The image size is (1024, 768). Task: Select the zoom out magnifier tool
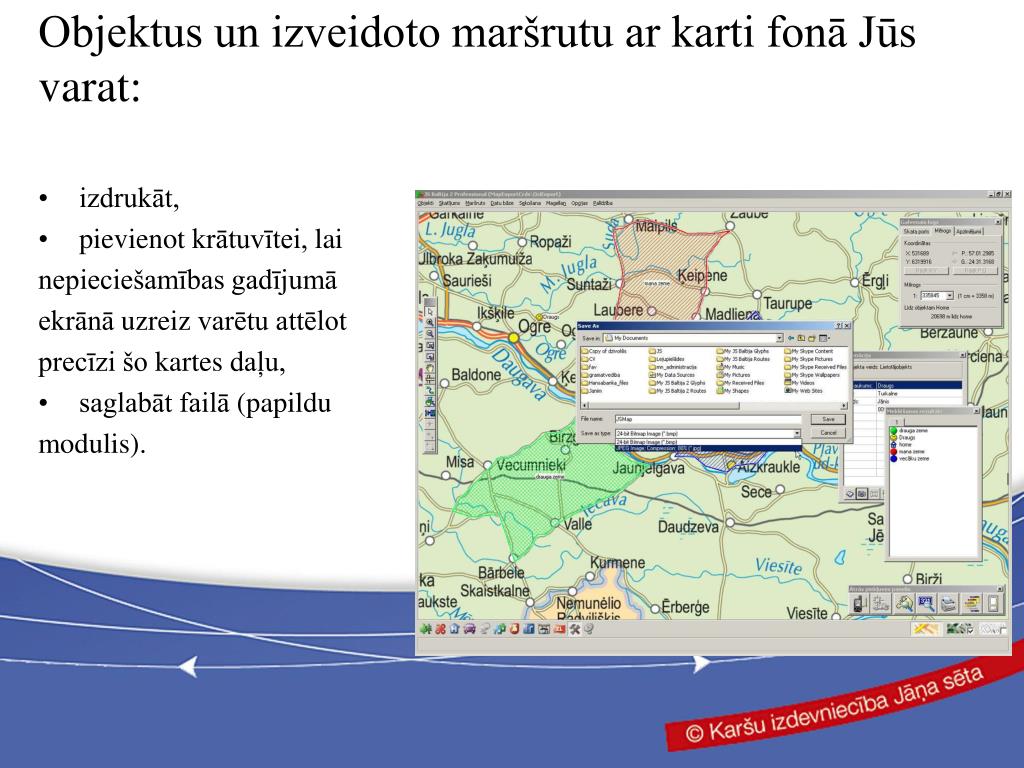coord(430,333)
